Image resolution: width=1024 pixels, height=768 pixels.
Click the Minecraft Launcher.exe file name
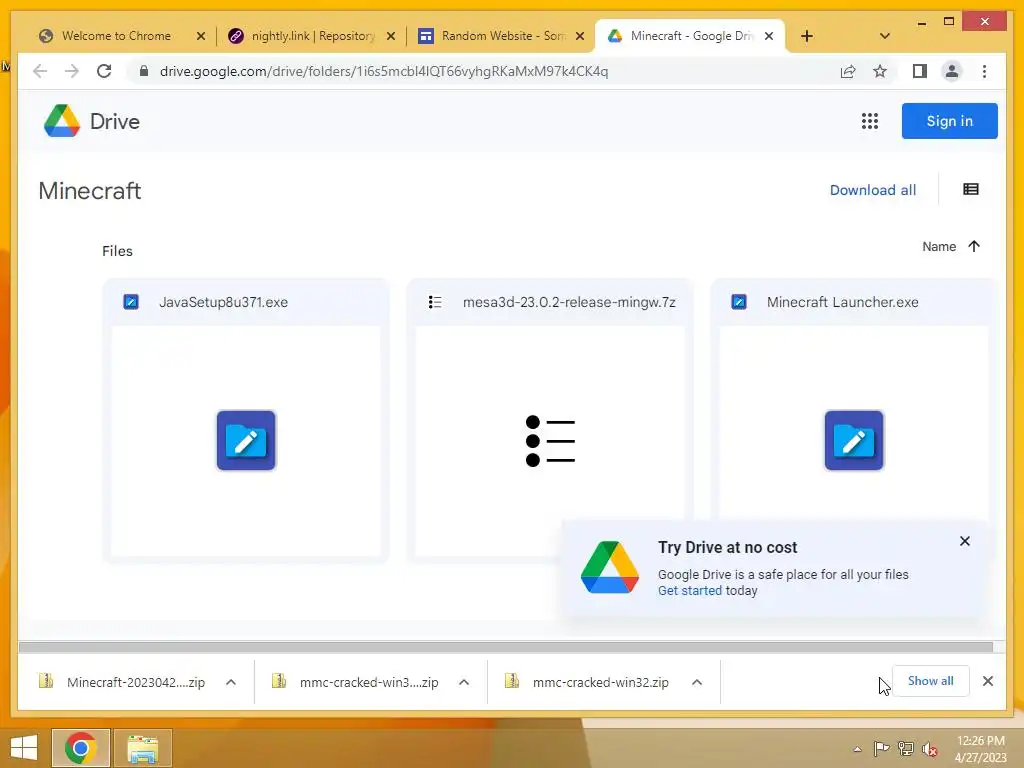click(x=842, y=302)
